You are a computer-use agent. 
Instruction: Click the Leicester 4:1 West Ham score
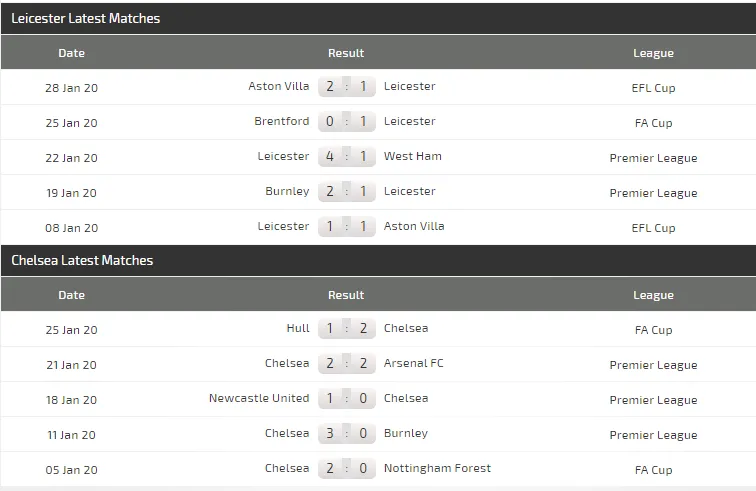(346, 156)
